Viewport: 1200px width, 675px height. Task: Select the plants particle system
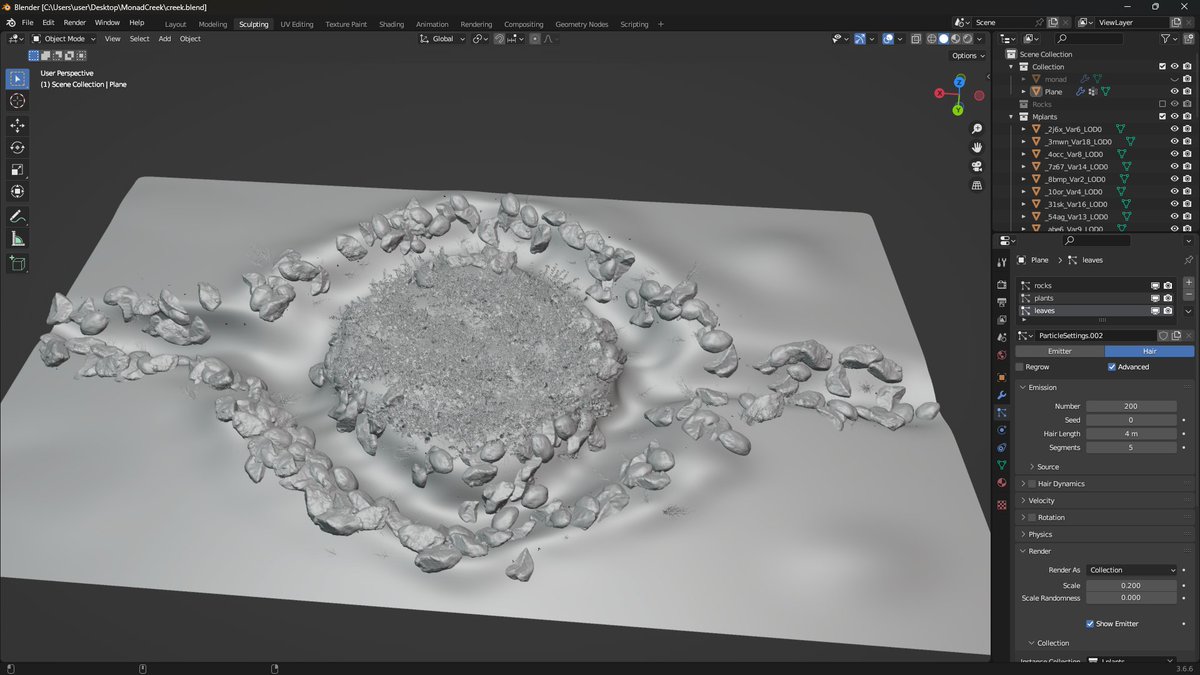pyautogui.click(x=1096, y=298)
